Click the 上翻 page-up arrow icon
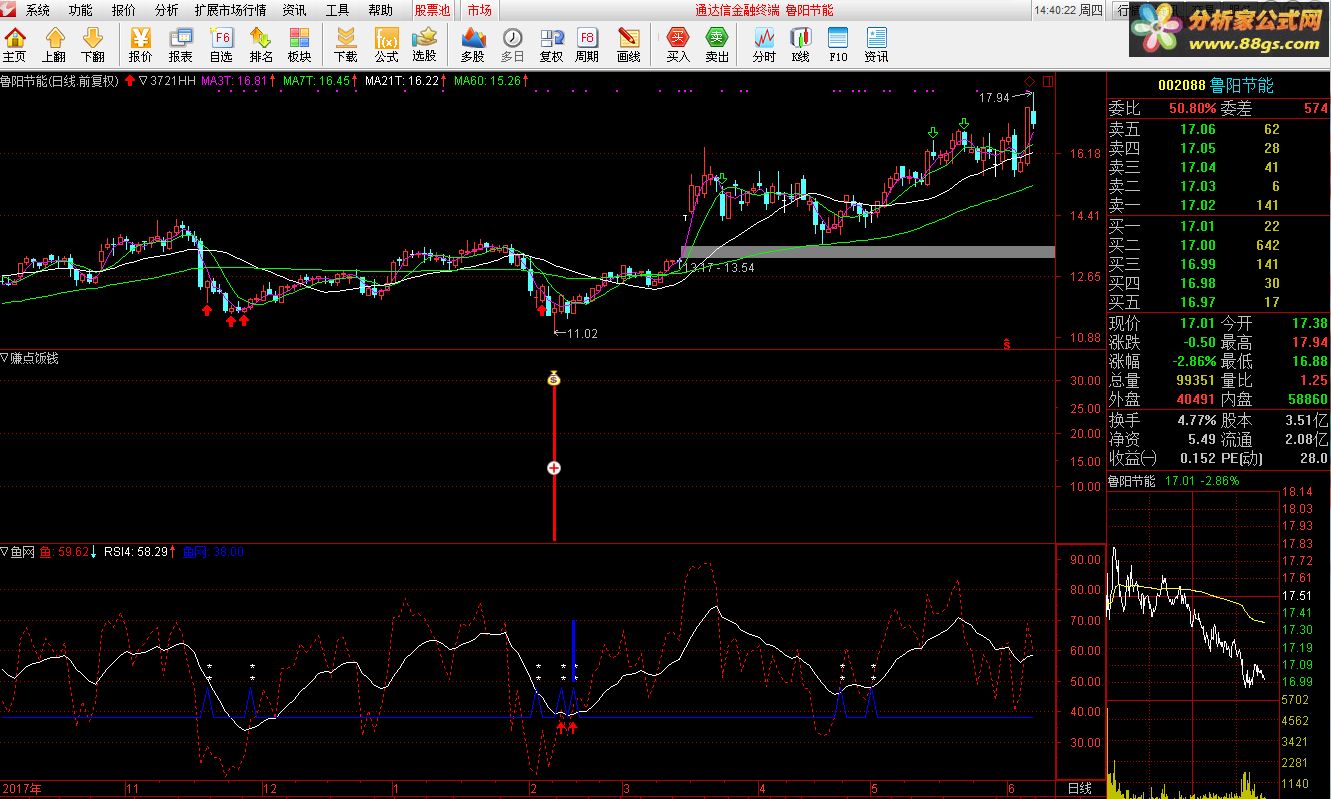This screenshot has height=799, width=1331. pos(54,45)
